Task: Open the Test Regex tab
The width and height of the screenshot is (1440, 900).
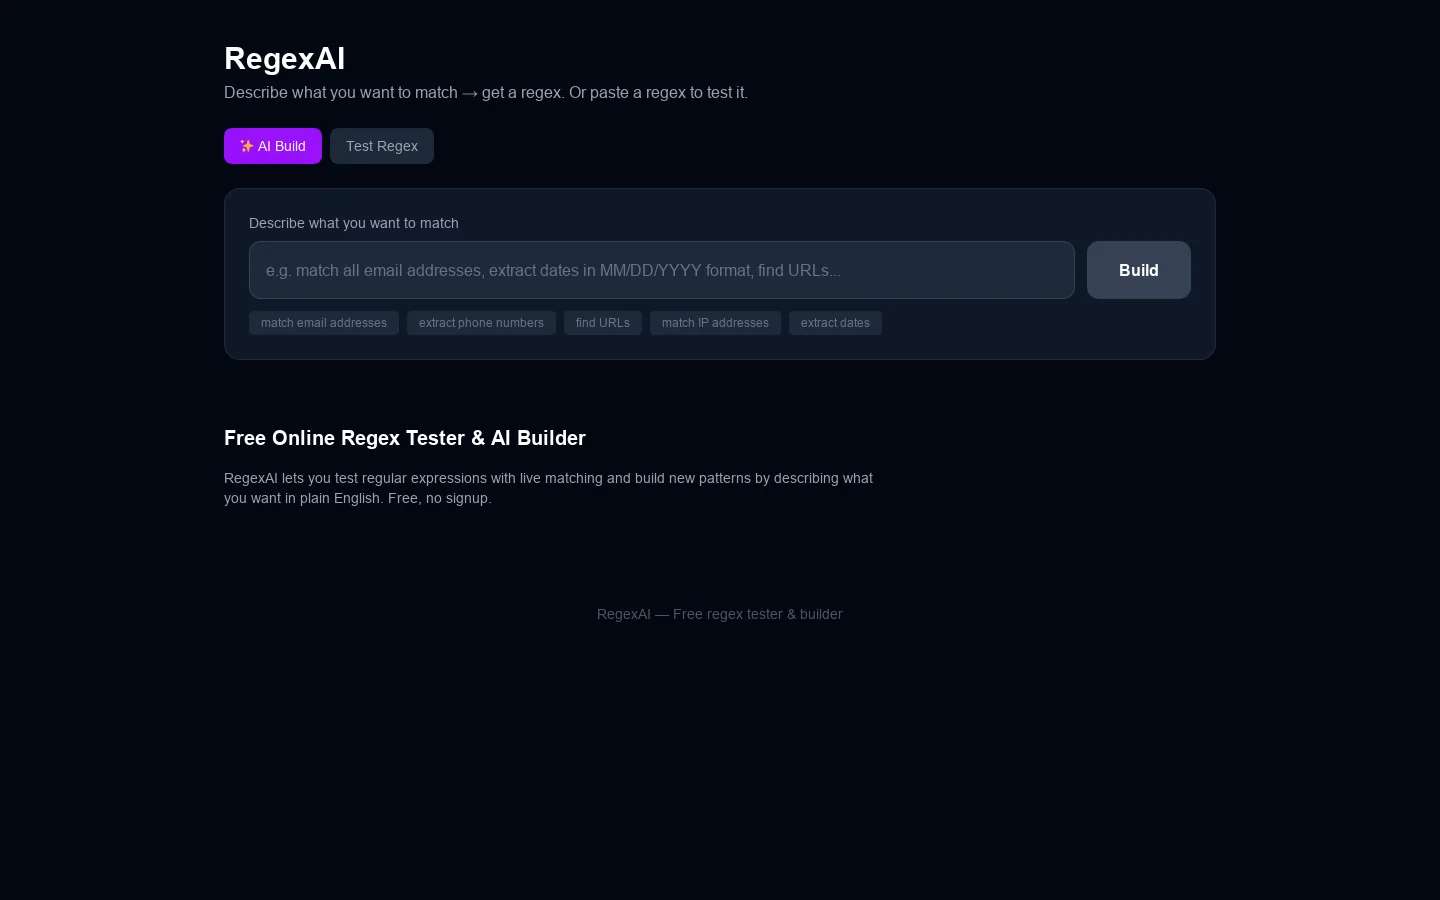Action: click(382, 146)
